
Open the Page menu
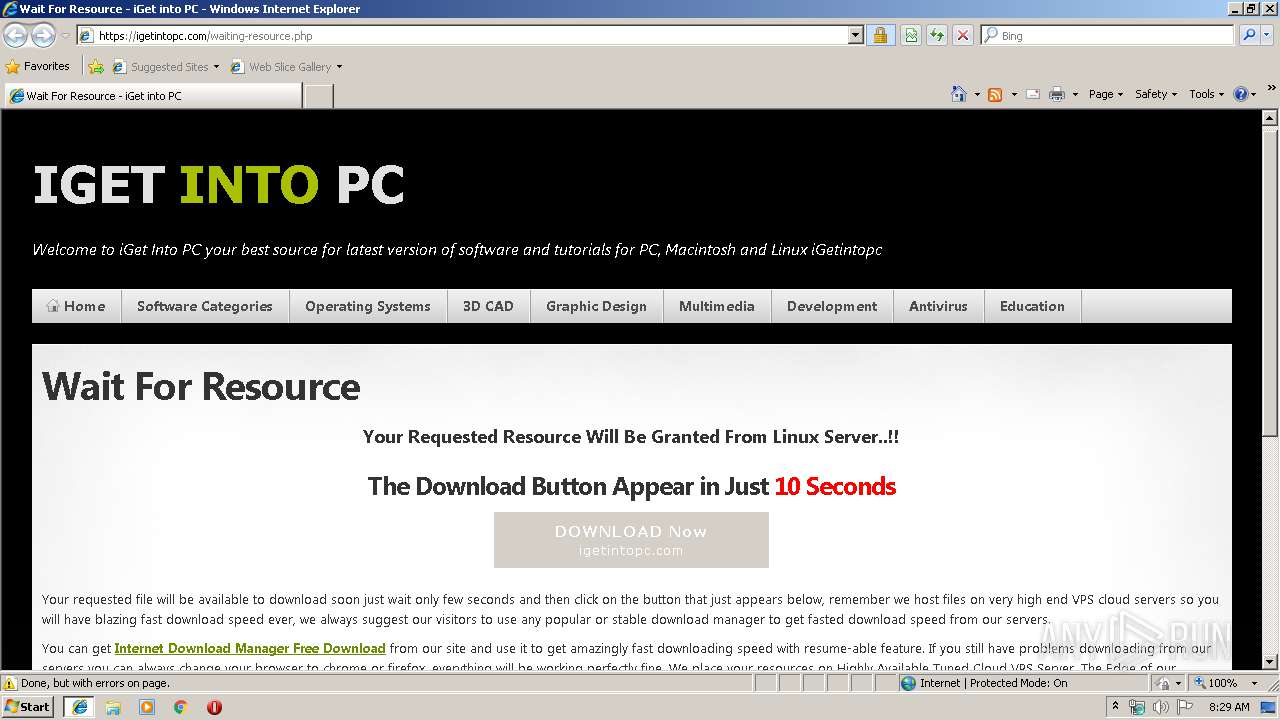pos(1105,94)
